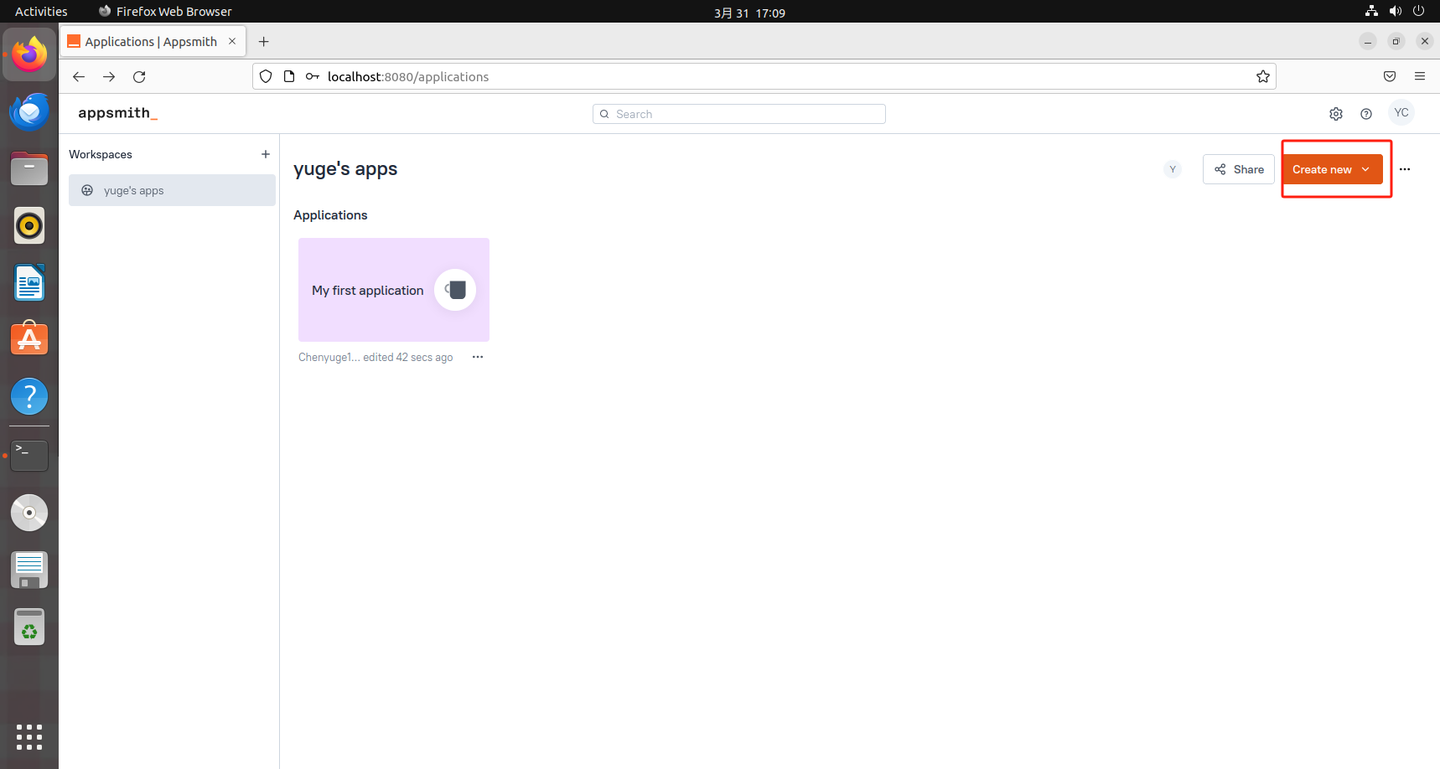This screenshot has width=1440, height=769.
Task: Open Firefox tracking protection shield icon
Action: 265,76
